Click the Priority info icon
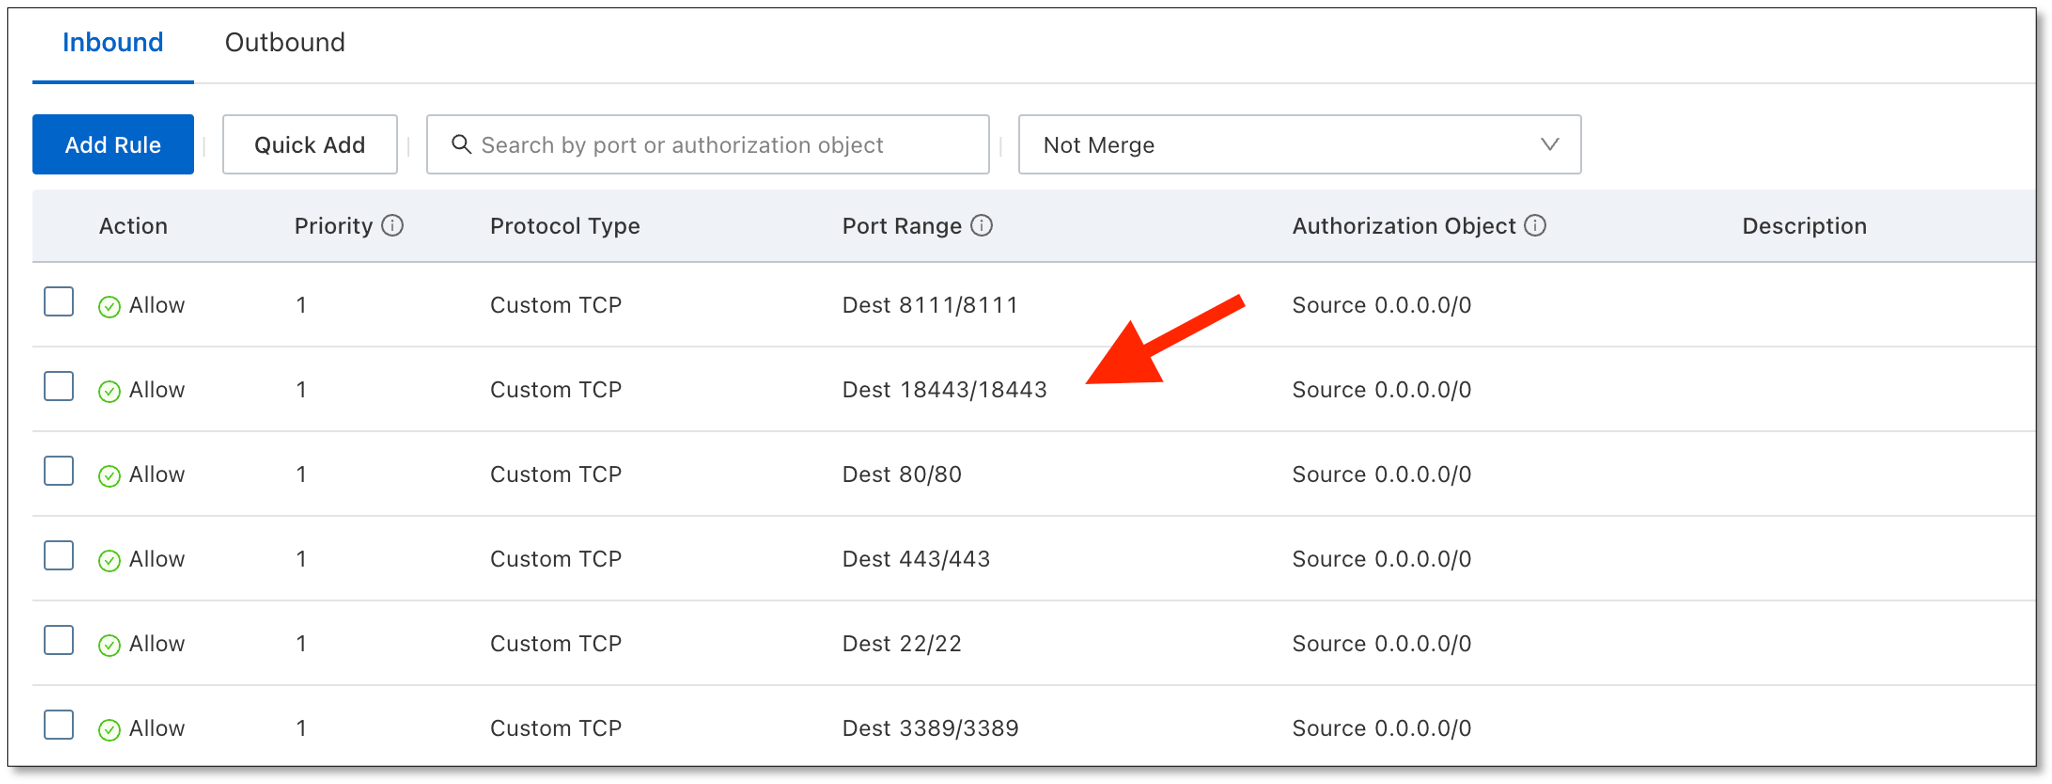Screen dimensions: 2052x784 [x=393, y=226]
